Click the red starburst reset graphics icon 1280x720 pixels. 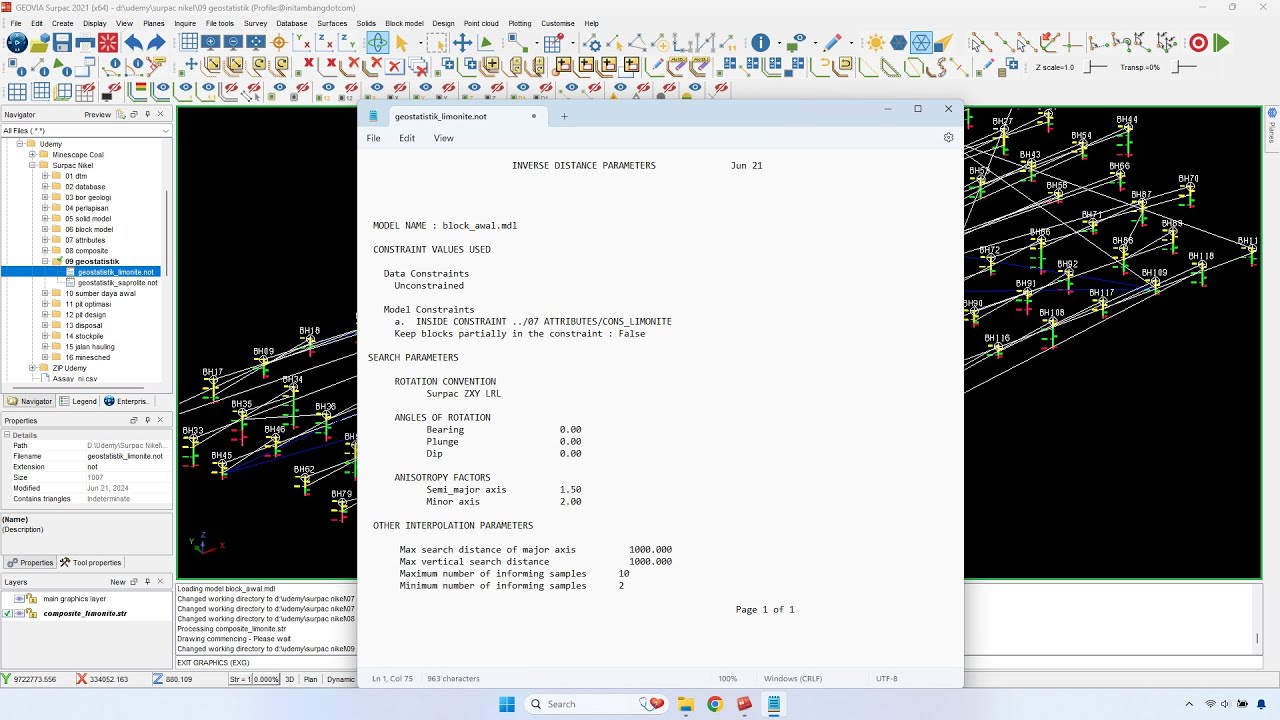pos(108,43)
